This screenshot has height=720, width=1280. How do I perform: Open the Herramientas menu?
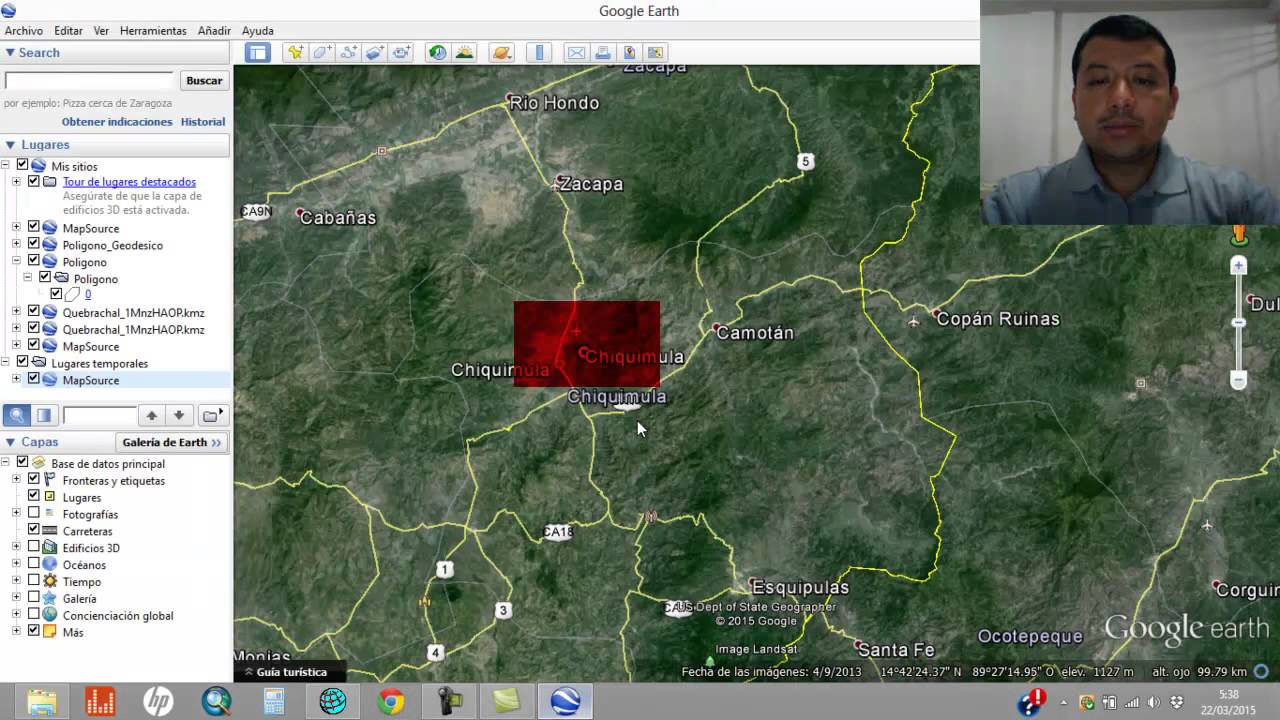click(x=153, y=31)
